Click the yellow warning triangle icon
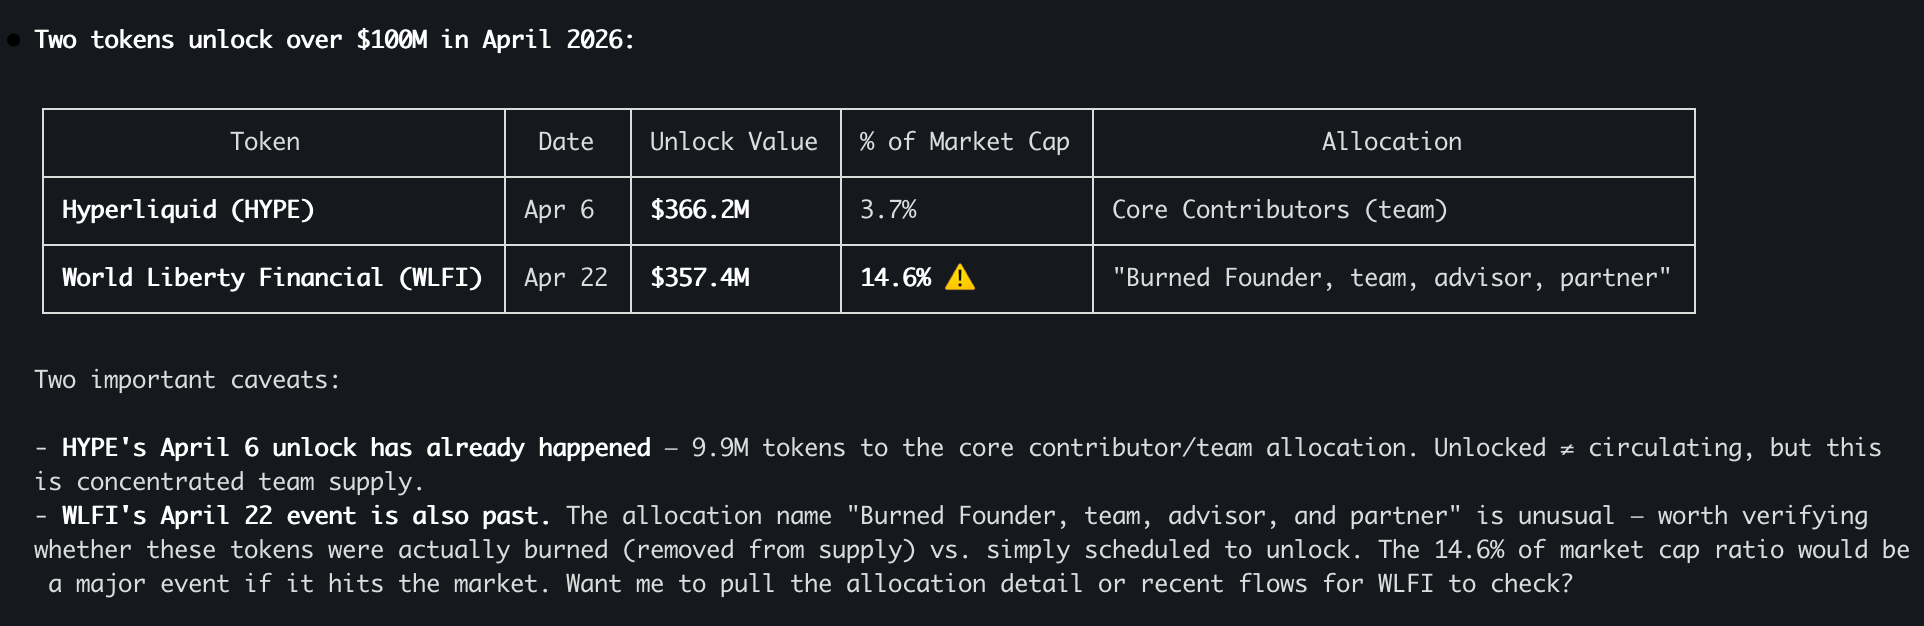Screen dimensions: 1924x626 (959, 277)
